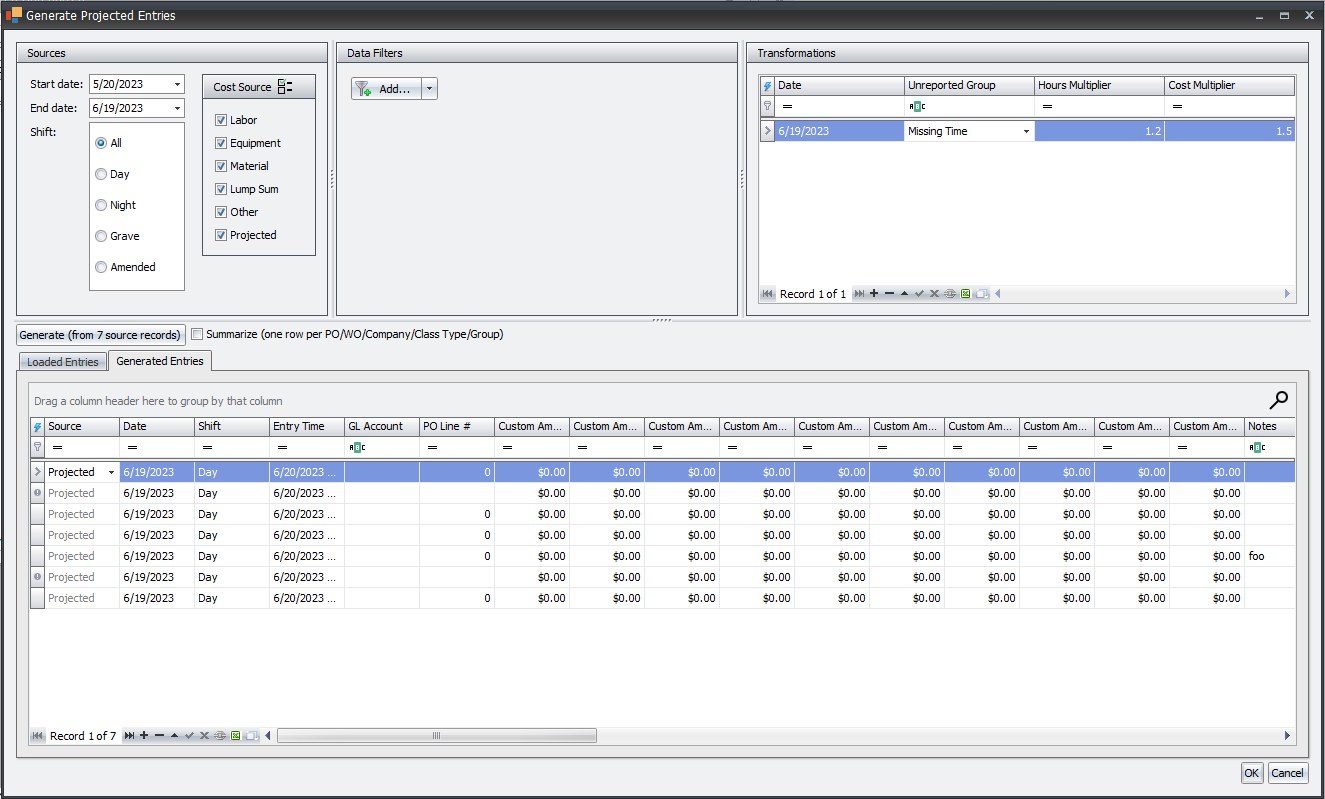The width and height of the screenshot is (1325, 799).
Task: Click the layout windows icon in Transformations navigator
Action: (x=982, y=294)
